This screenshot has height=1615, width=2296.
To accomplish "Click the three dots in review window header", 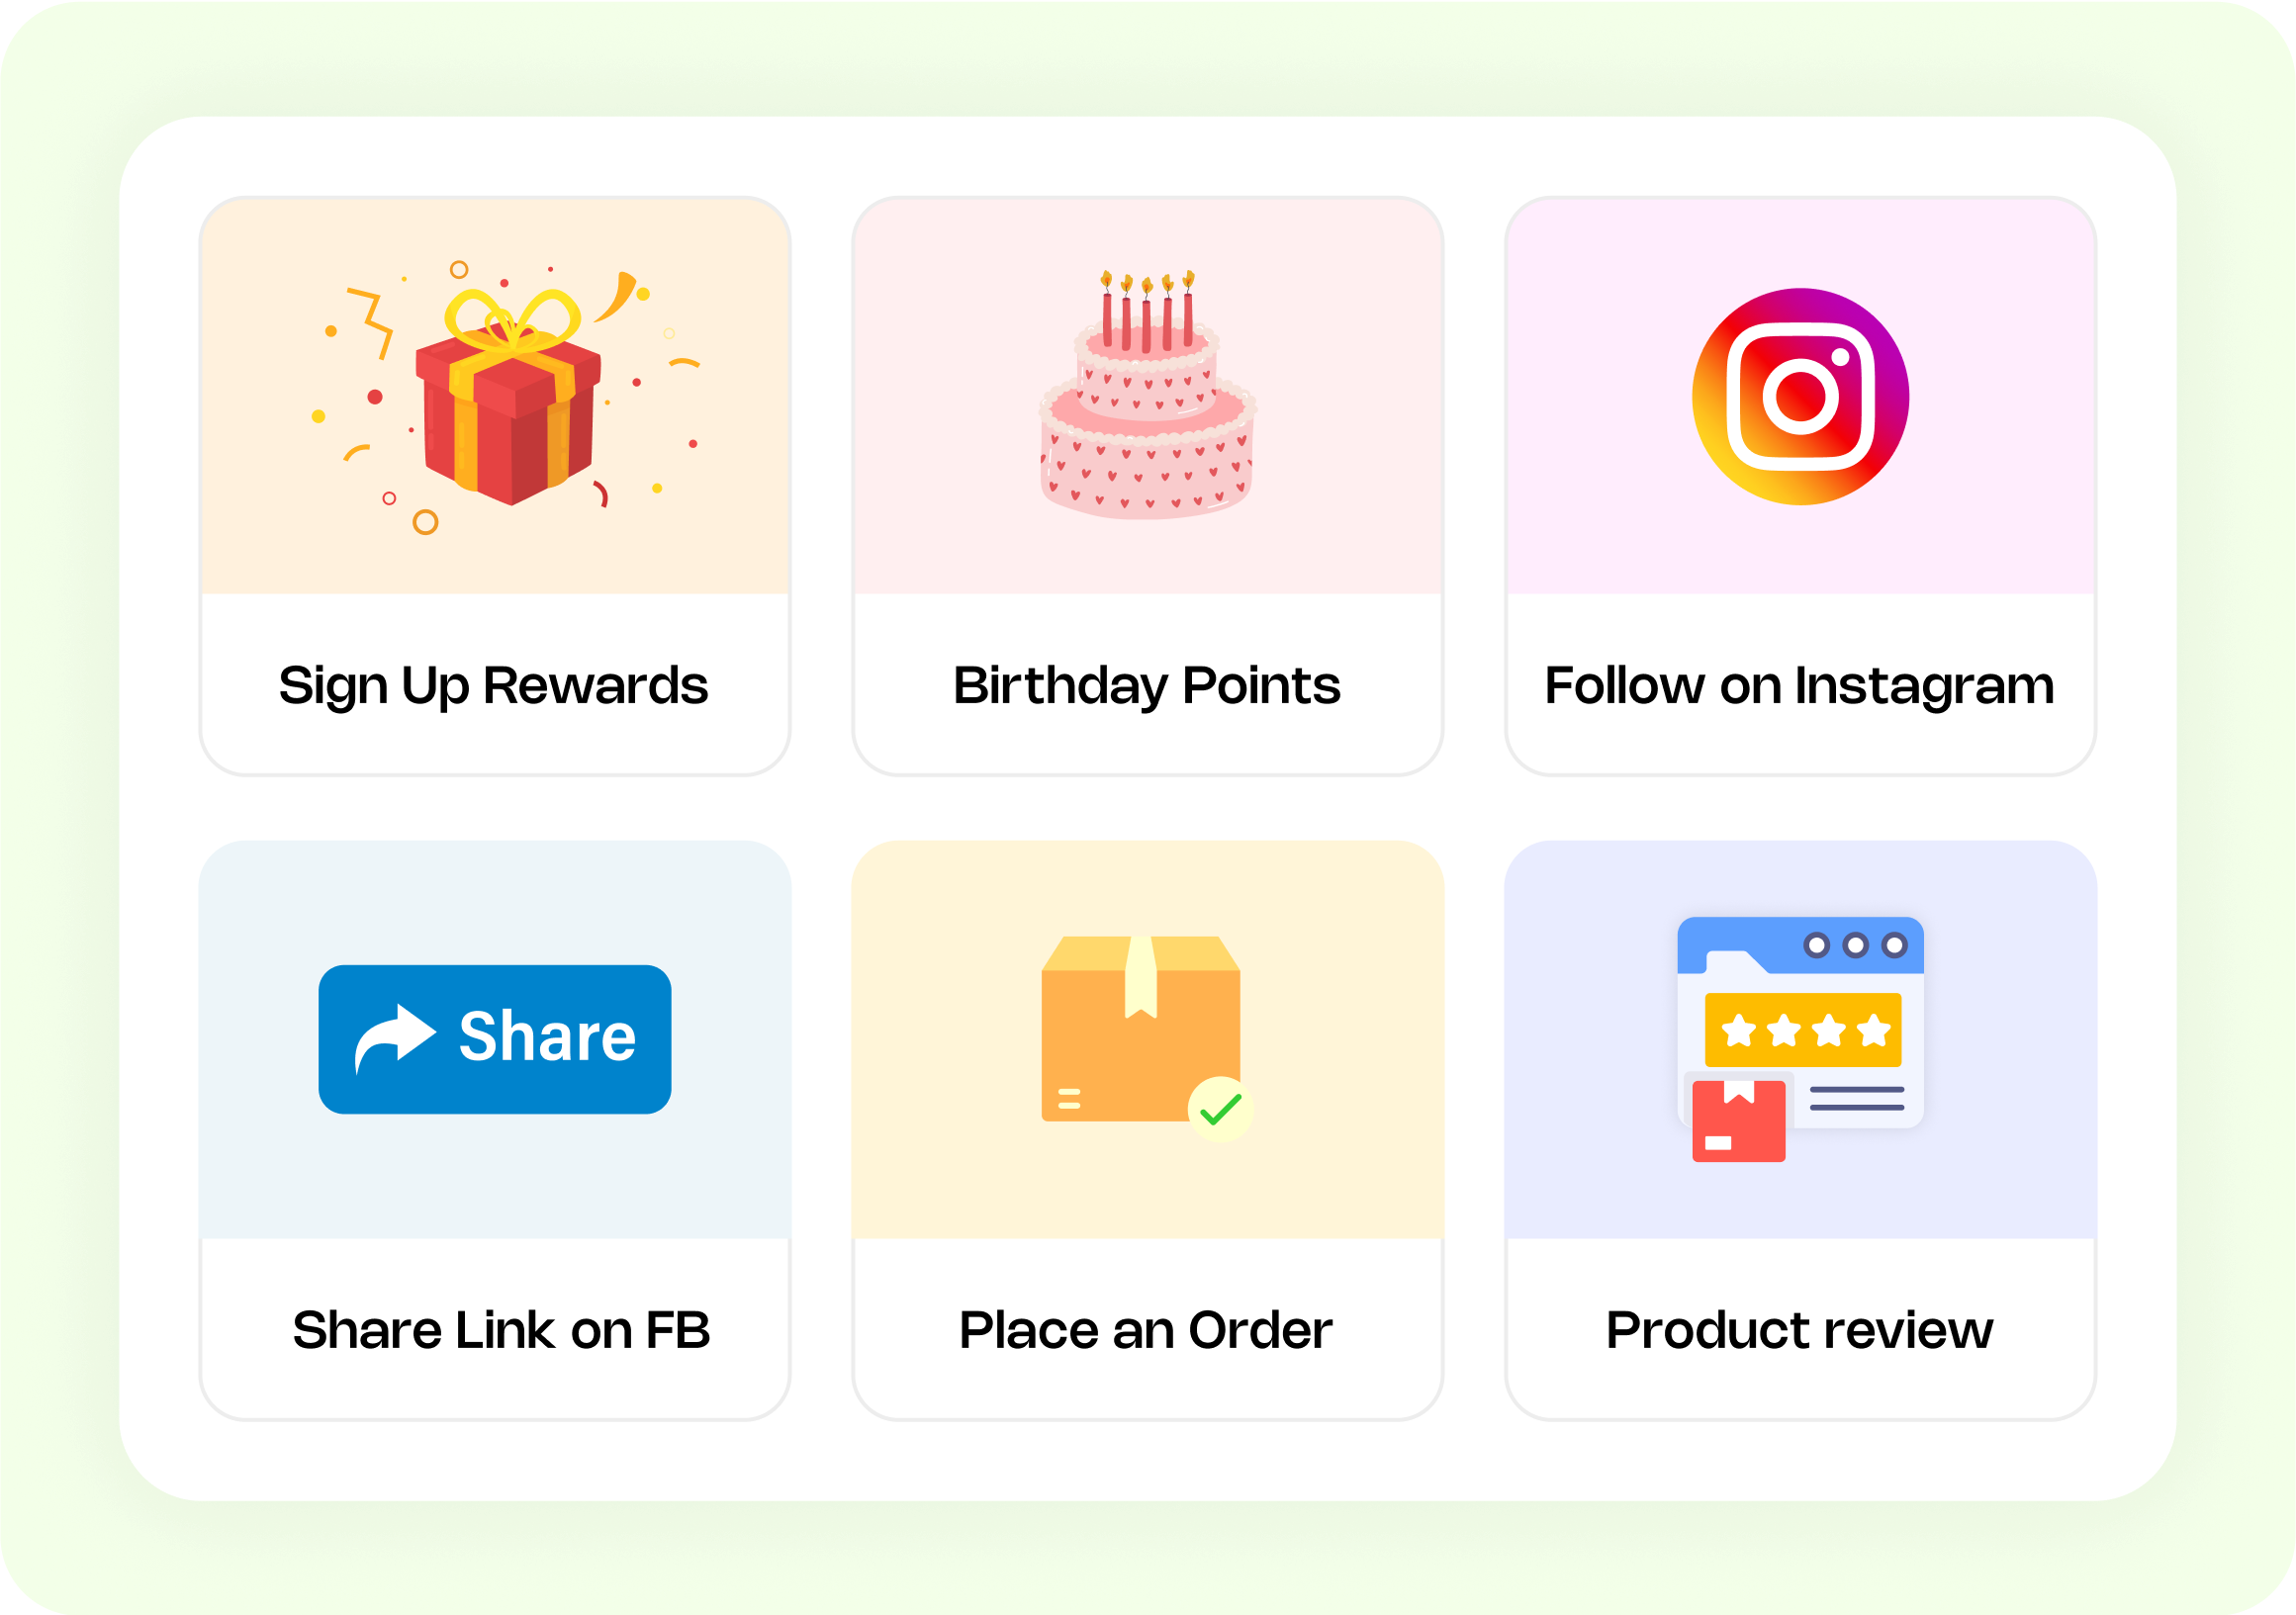I will click(x=1856, y=945).
